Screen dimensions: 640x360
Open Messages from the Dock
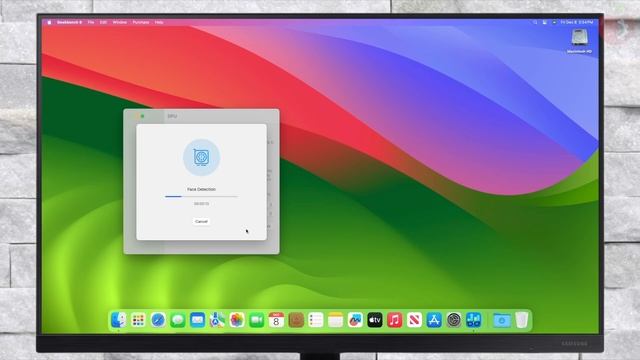pos(178,320)
